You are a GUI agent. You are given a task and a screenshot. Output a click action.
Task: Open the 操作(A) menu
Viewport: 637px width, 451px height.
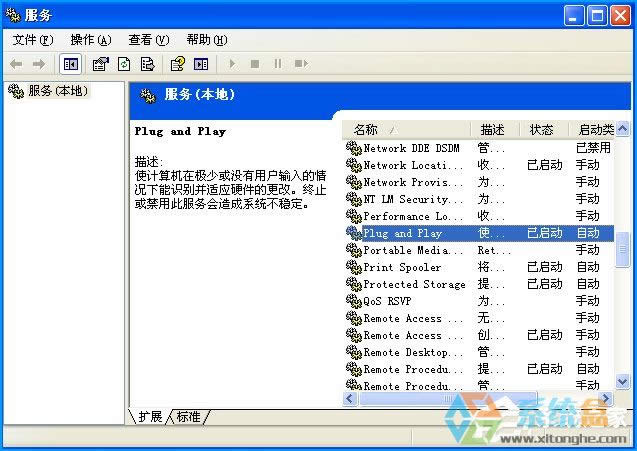(90, 40)
